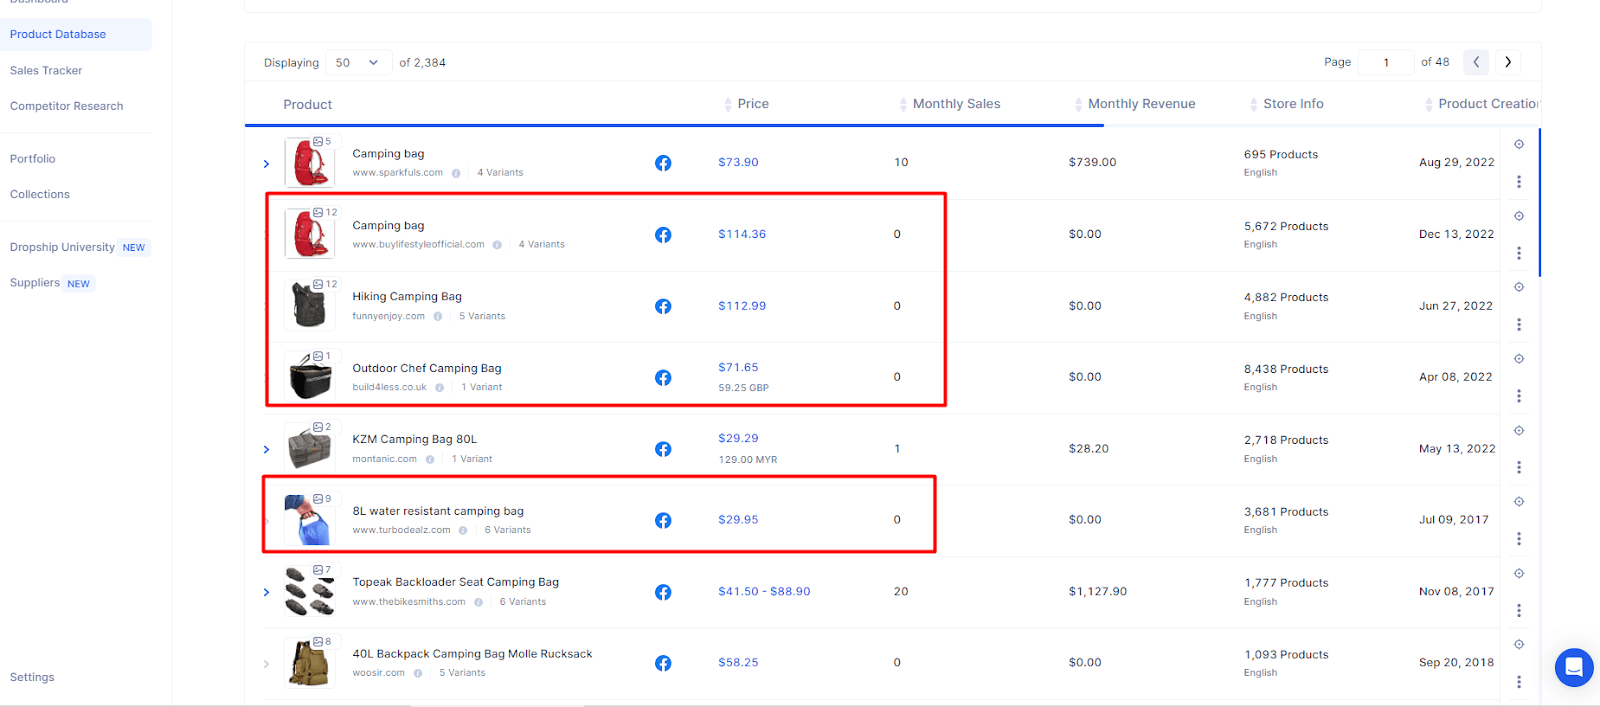The image size is (1600, 707).
Task: Click Facebook icon for KZM Camping Bag 80L
Action: pos(663,449)
